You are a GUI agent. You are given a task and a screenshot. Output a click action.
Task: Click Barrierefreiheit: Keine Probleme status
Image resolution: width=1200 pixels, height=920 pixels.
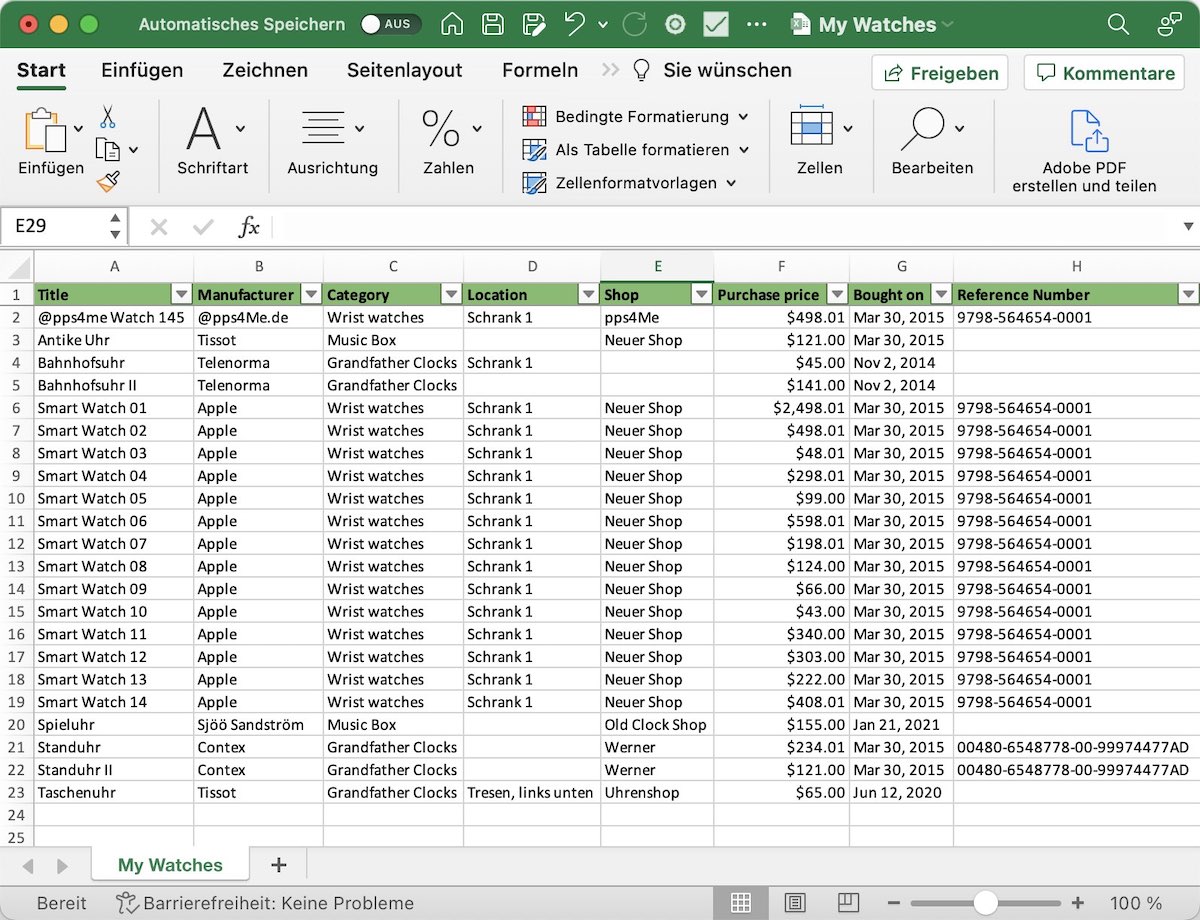[x=264, y=903]
